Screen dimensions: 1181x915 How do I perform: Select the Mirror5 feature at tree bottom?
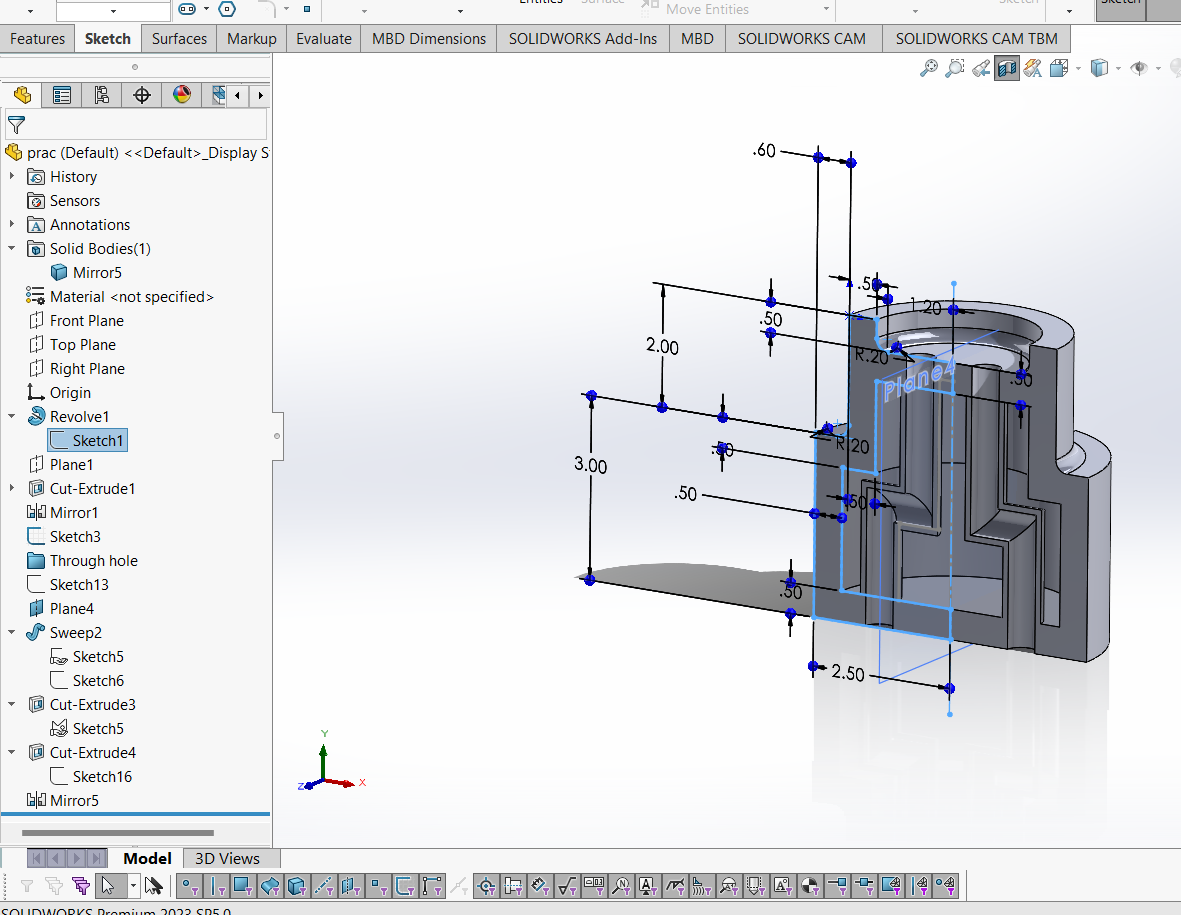click(x=63, y=801)
